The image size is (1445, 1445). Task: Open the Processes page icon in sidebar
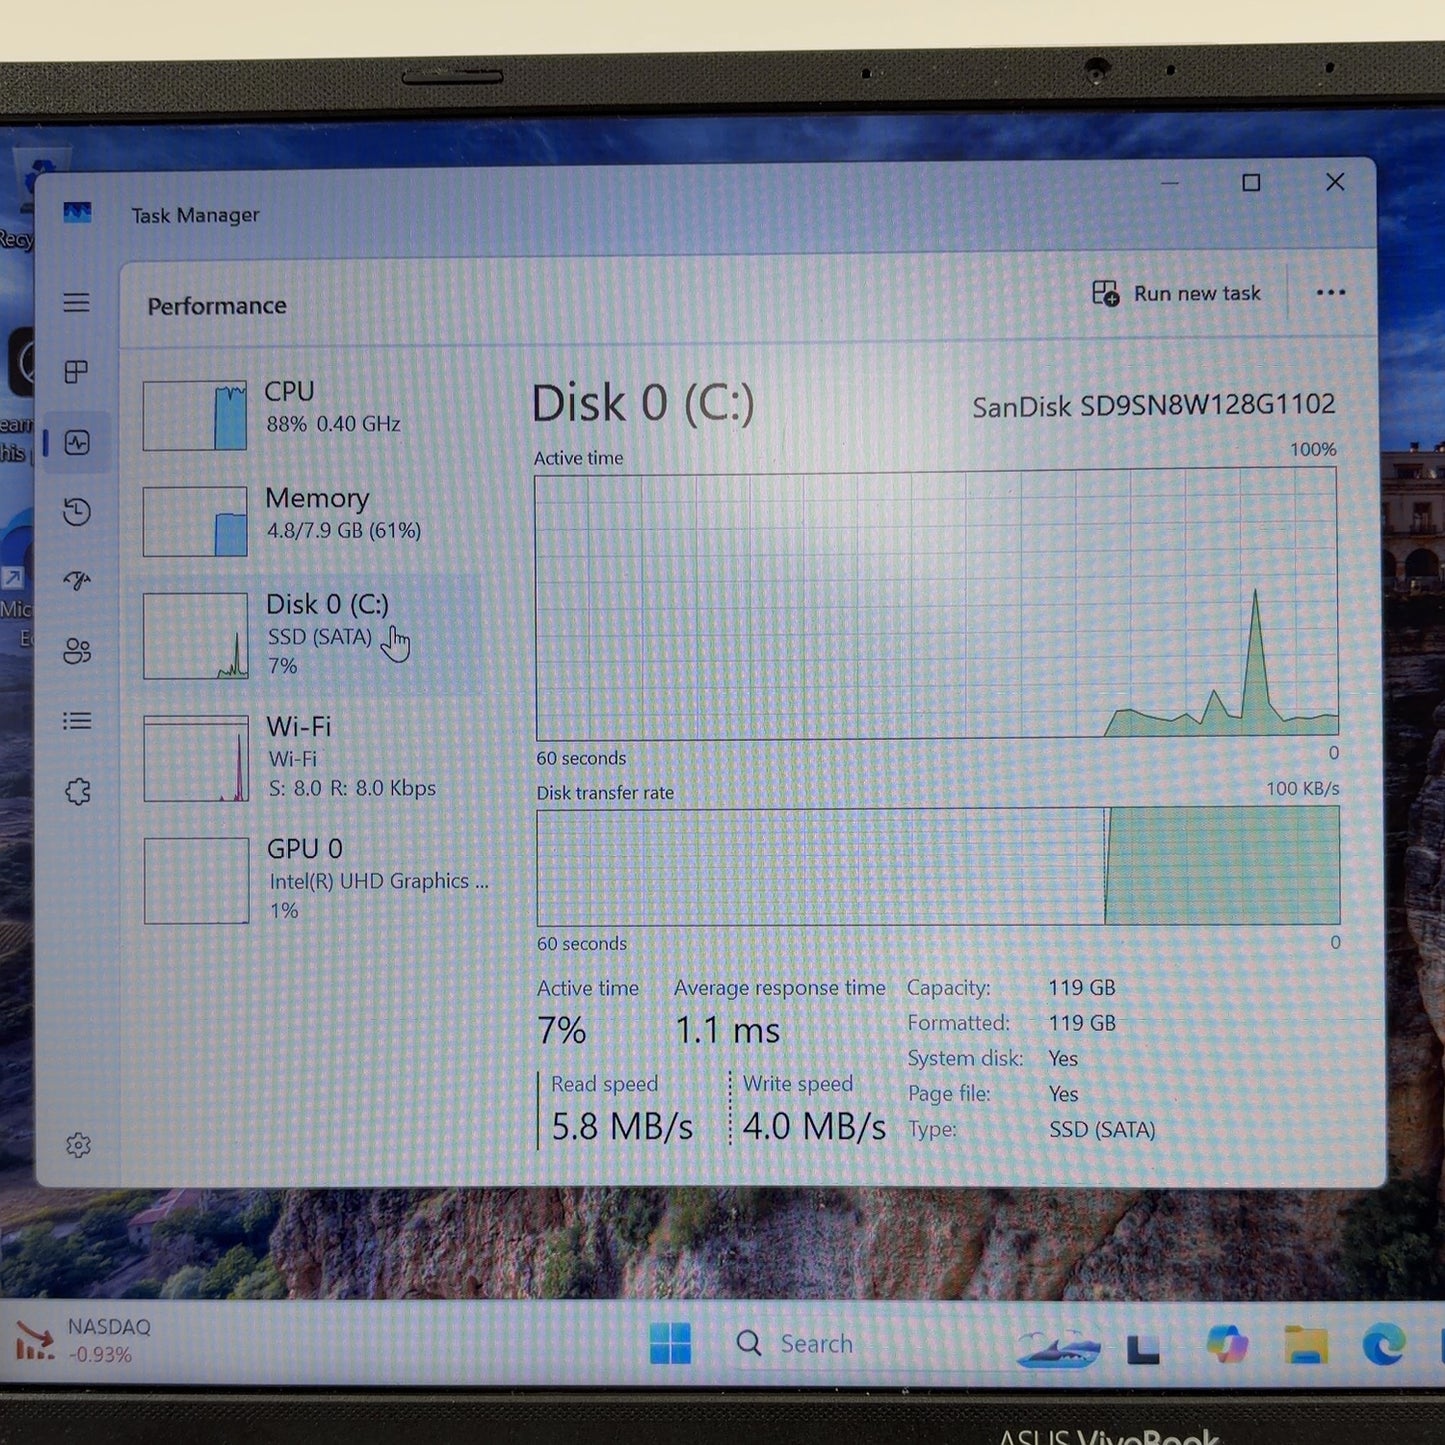point(76,372)
